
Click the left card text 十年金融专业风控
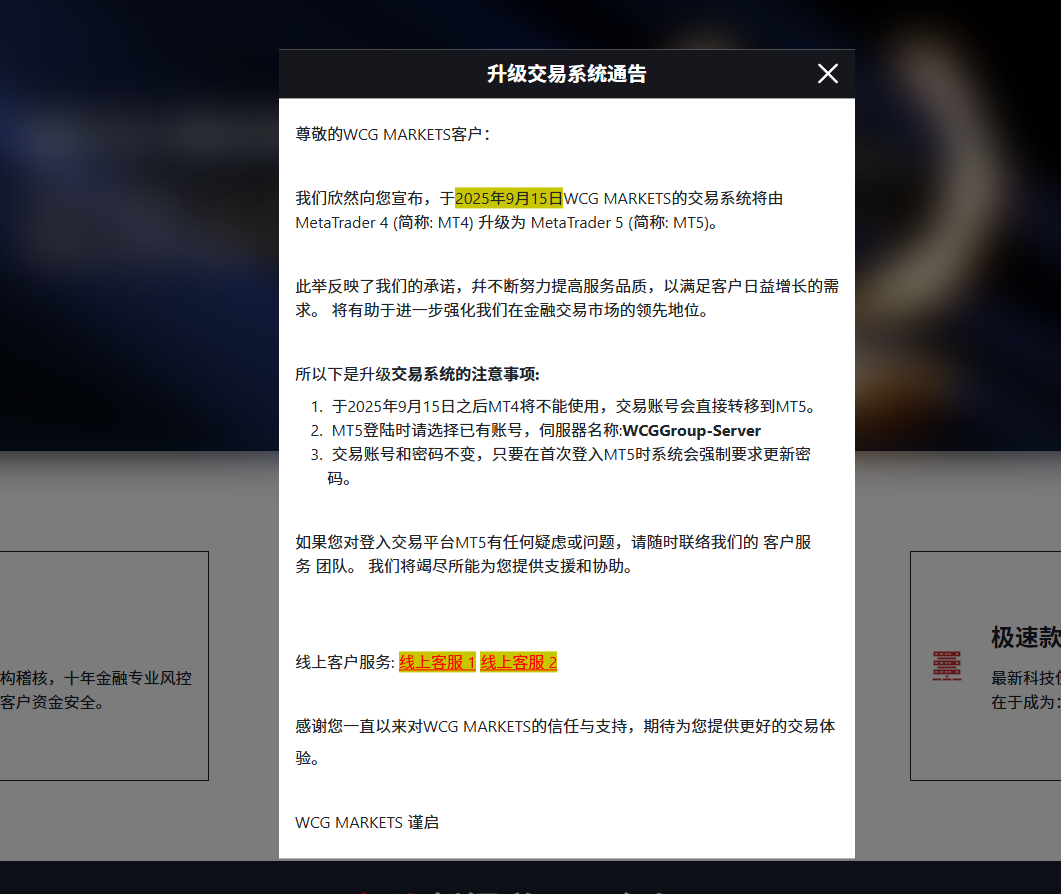coord(128,678)
